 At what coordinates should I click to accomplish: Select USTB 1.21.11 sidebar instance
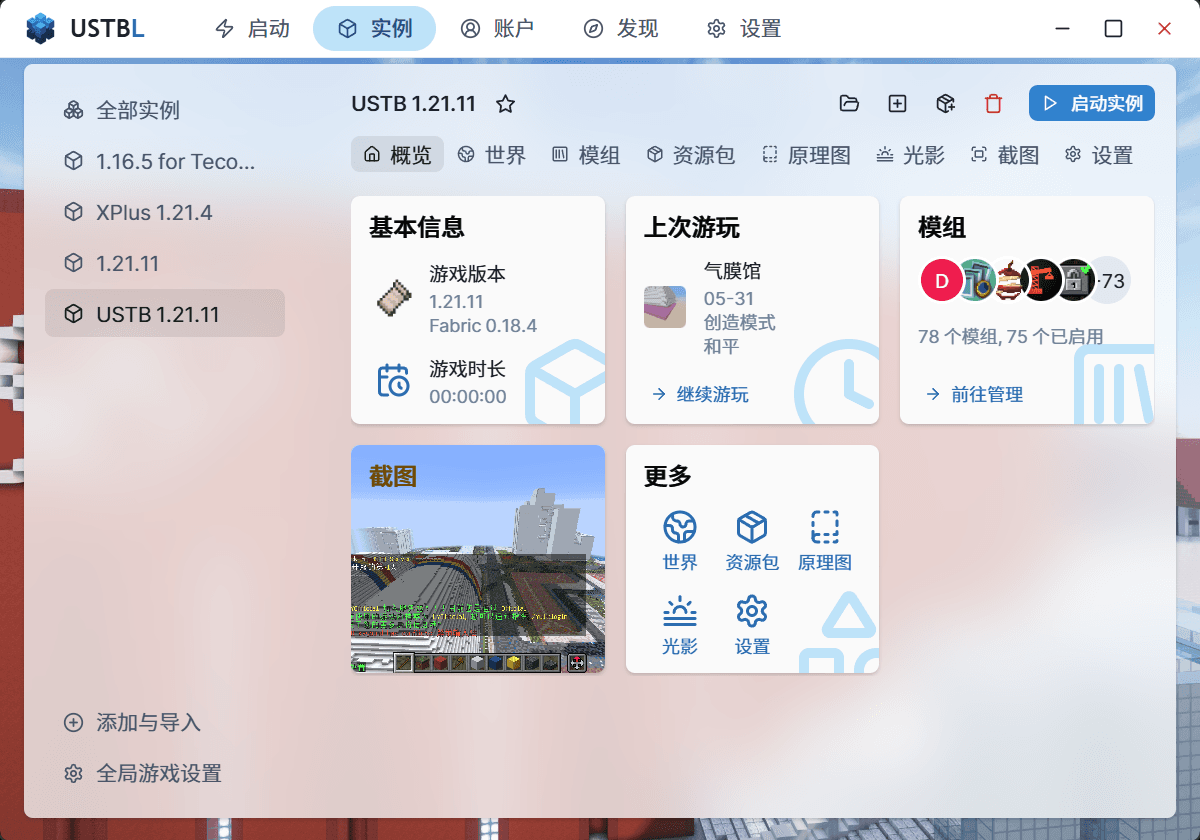pyautogui.click(x=165, y=314)
